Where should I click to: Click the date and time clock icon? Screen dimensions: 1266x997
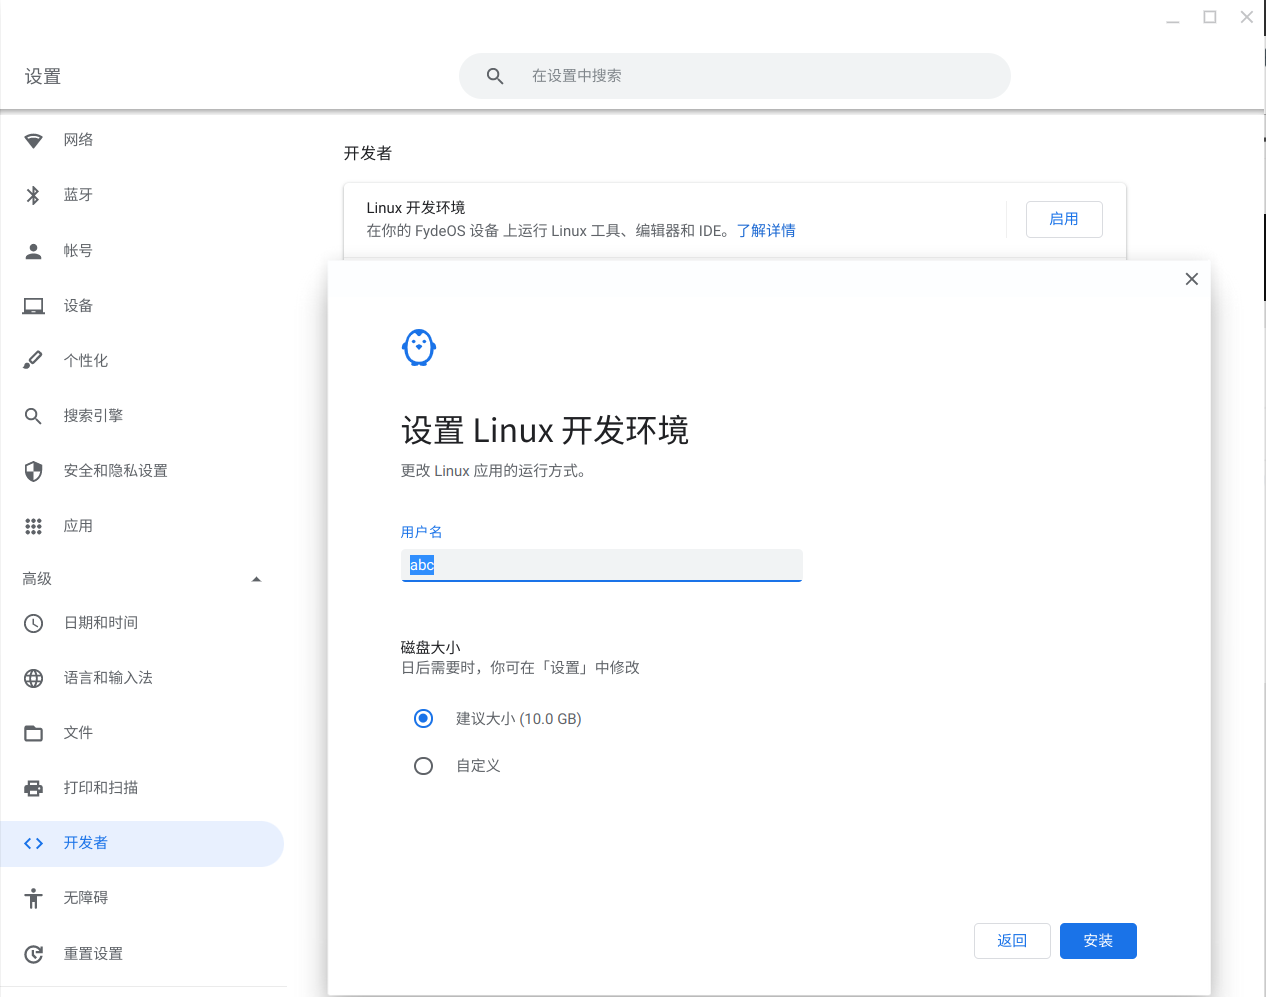coord(33,623)
